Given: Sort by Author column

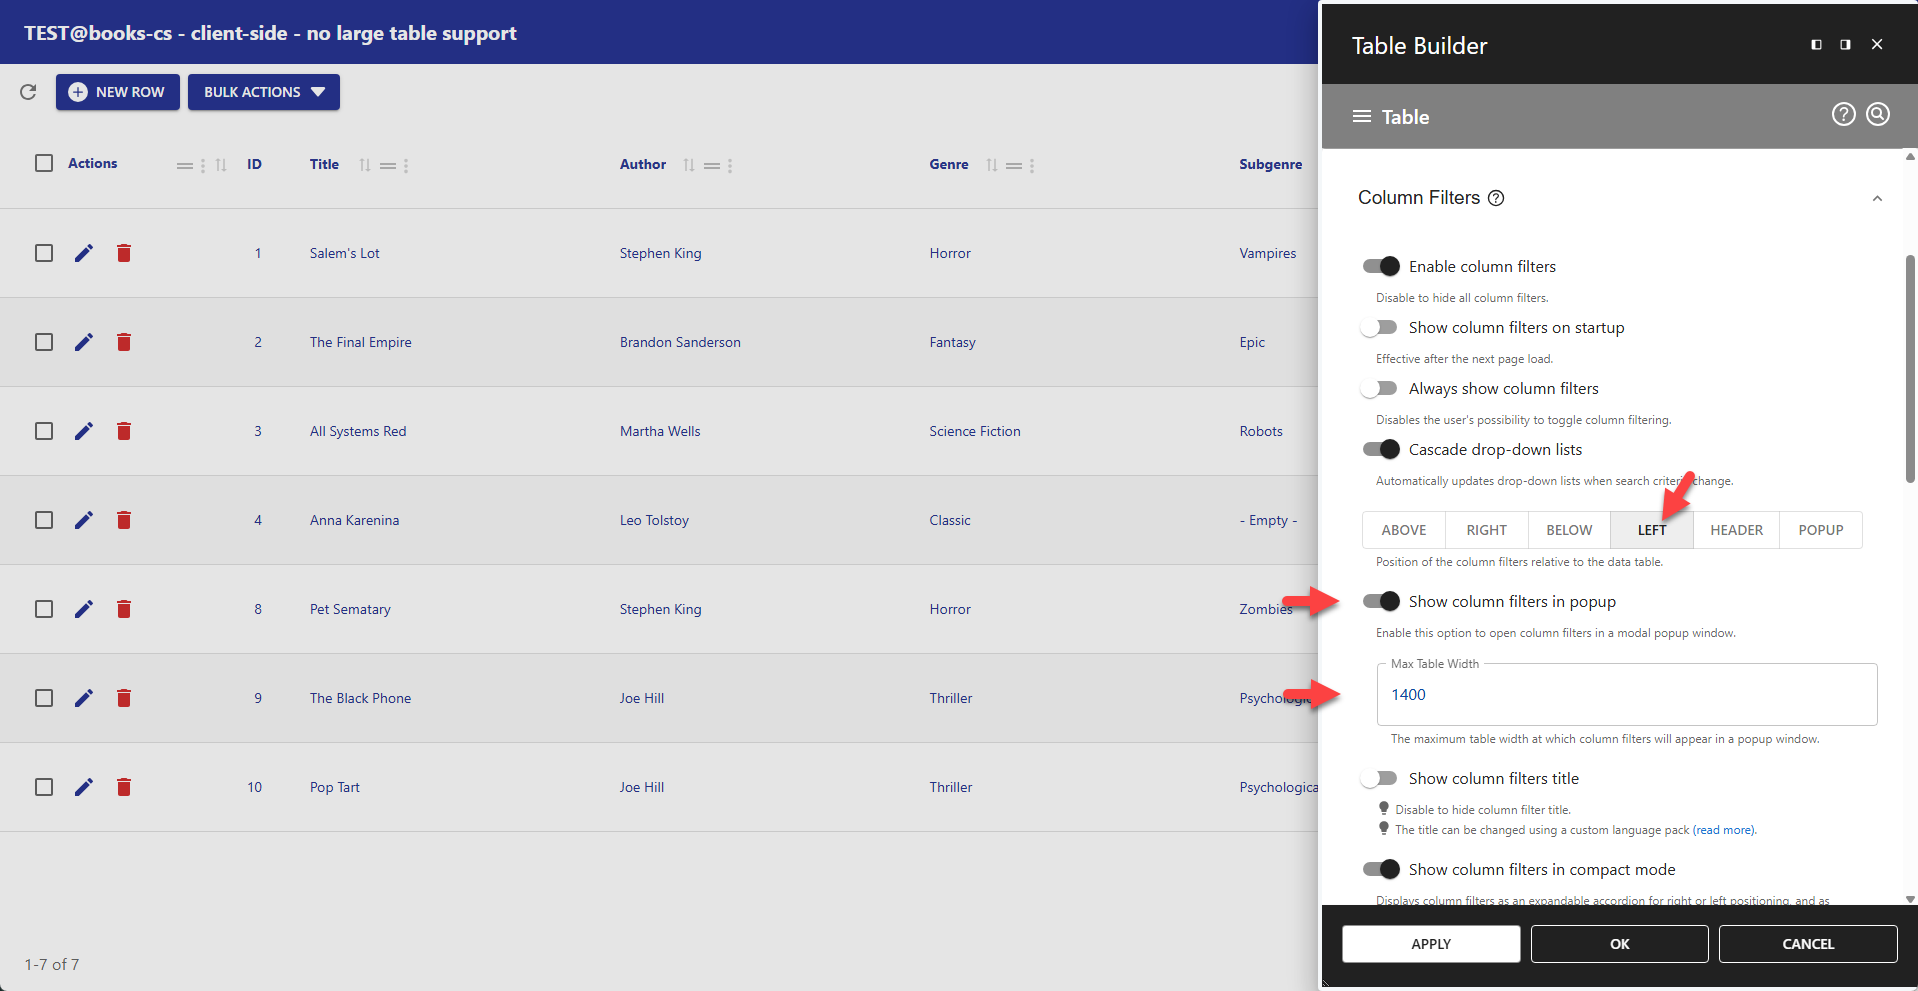Looking at the screenshot, I should click(689, 165).
